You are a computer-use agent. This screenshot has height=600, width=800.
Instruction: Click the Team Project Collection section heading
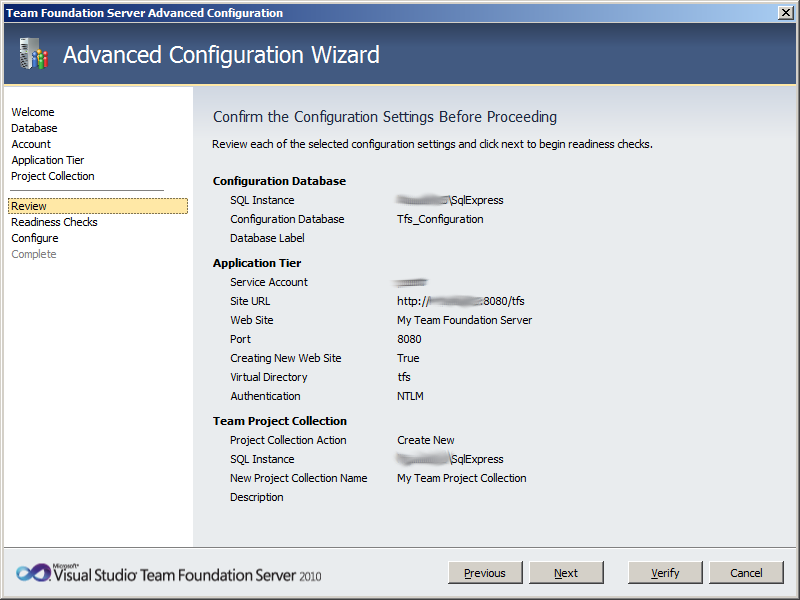[x=280, y=421]
